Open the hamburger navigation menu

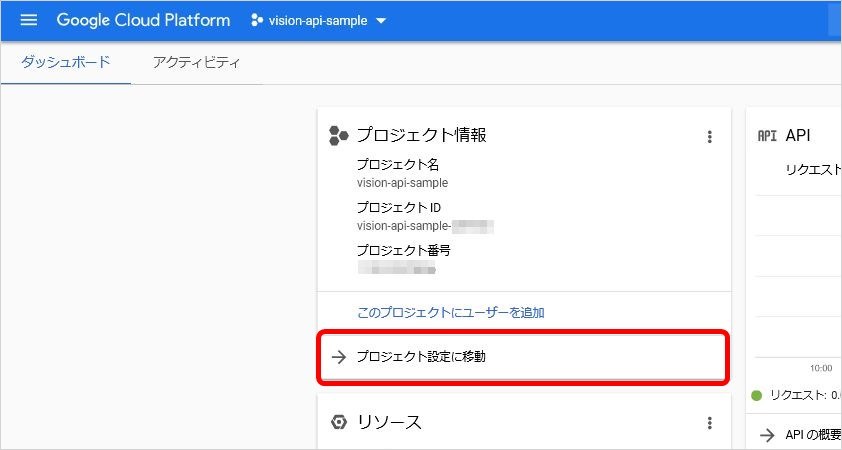[28, 20]
